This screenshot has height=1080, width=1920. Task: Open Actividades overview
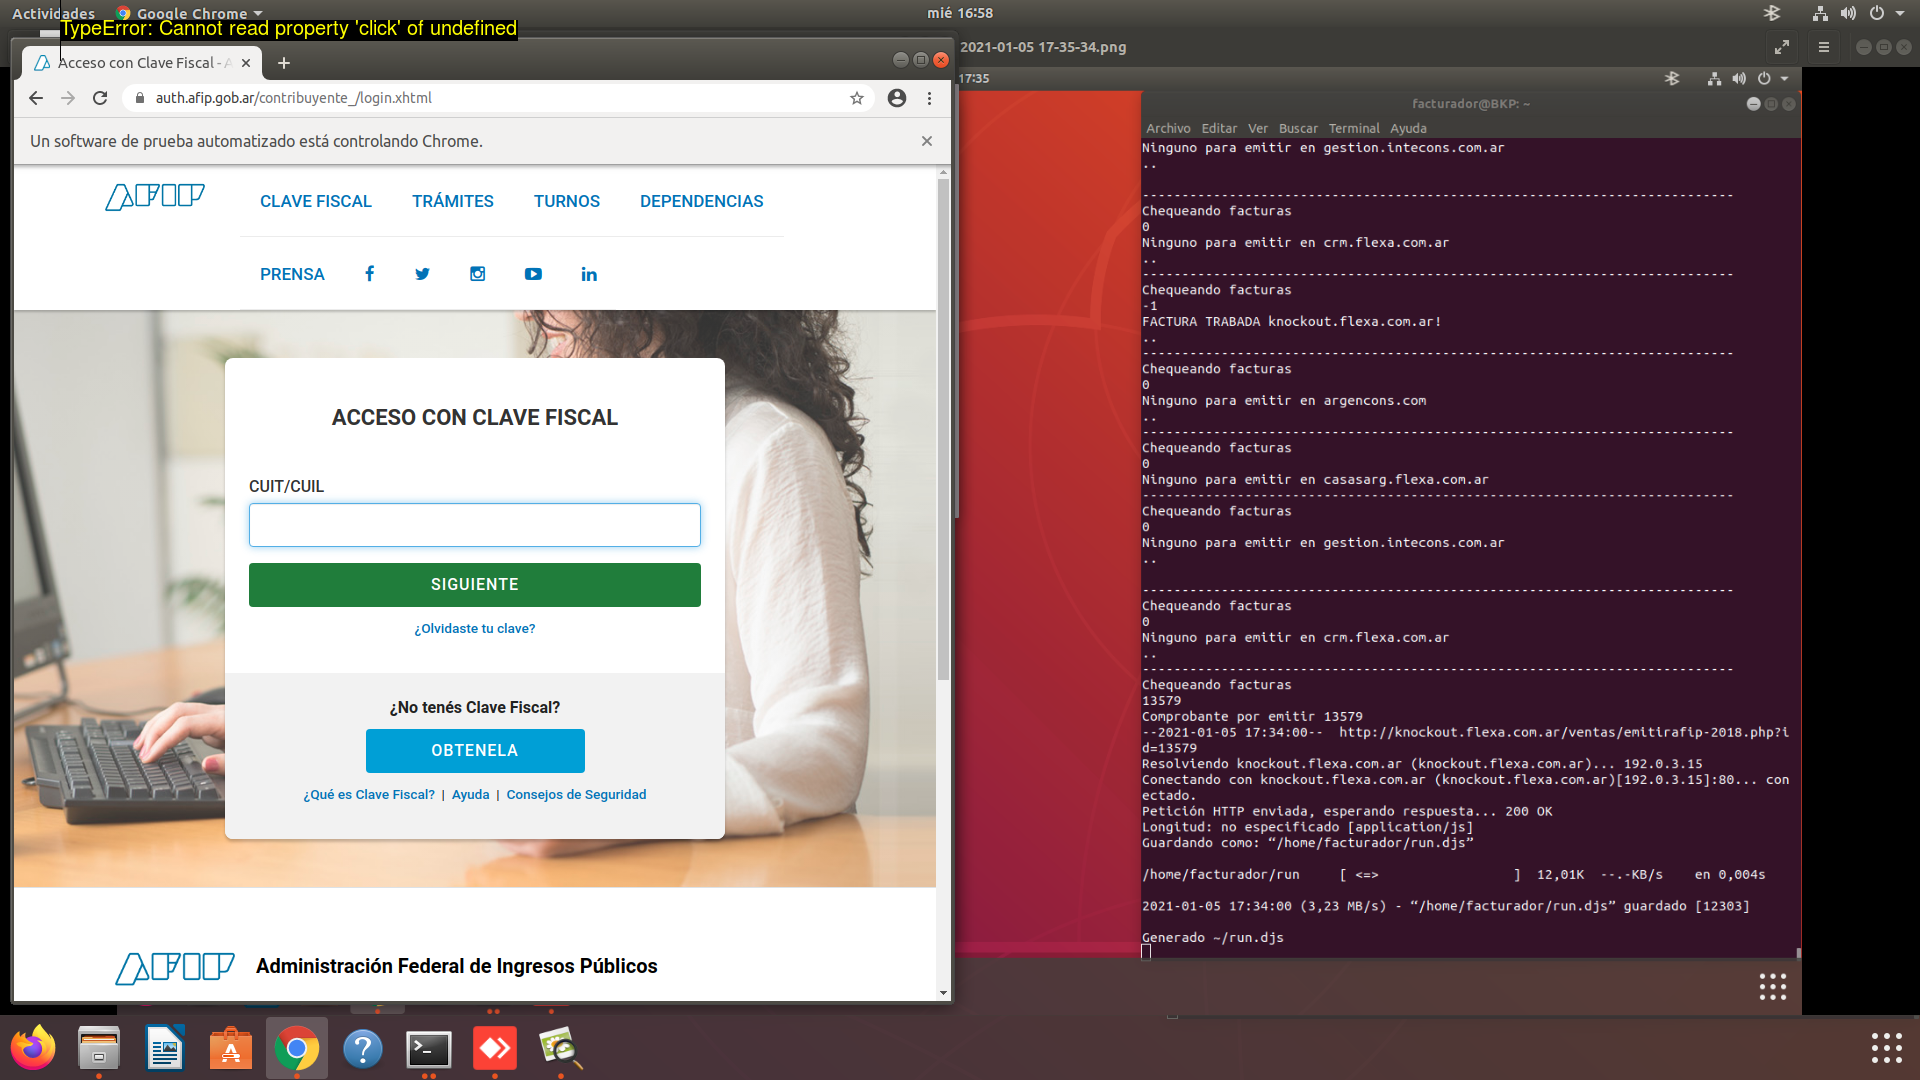(53, 13)
